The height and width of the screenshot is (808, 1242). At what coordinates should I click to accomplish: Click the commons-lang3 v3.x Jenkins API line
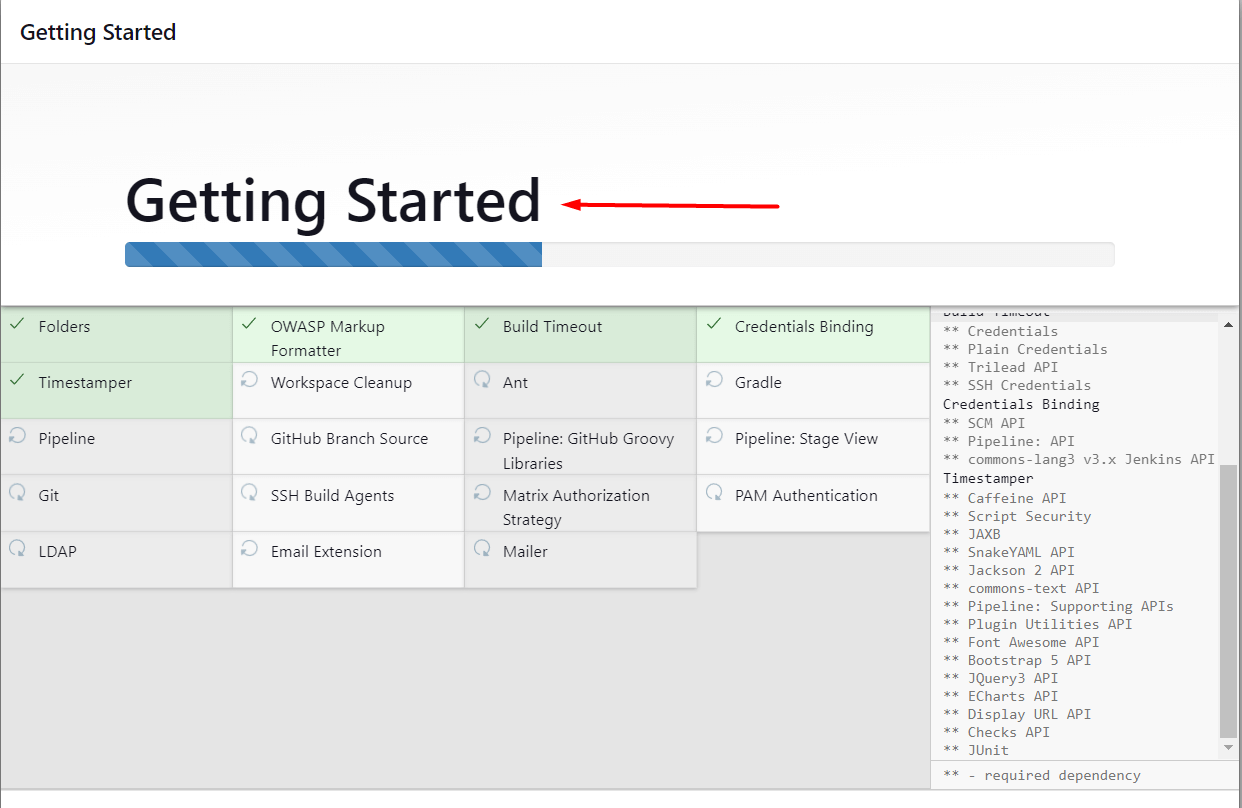pos(1079,460)
